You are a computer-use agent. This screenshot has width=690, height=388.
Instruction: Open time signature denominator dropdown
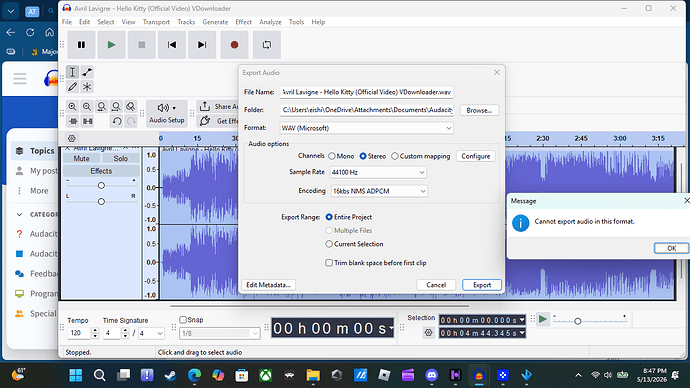(x=151, y=333)
